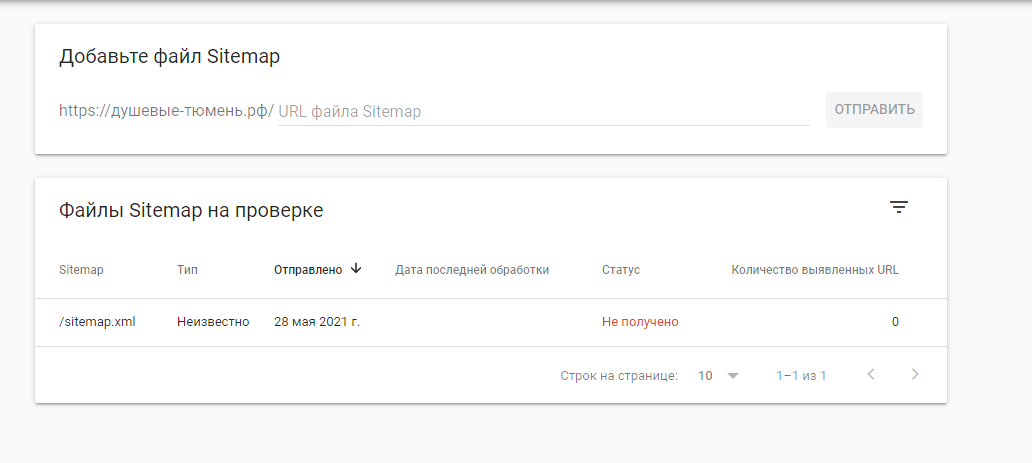The width and height of the screenshot is (1032, 463).
Task: Click the Добавьте файл Sitemap heading
Action: [x=169, y=57]
